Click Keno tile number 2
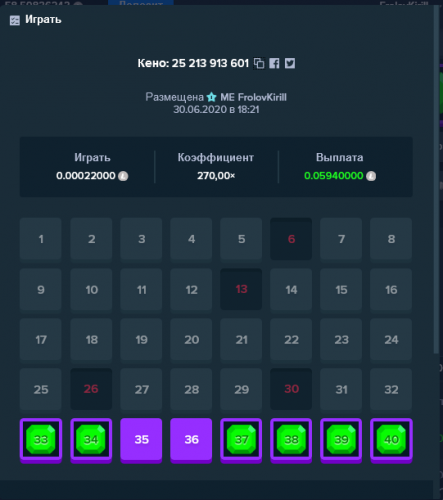The image size is (443, 500). pyautogui.click(x=91, y=239)
